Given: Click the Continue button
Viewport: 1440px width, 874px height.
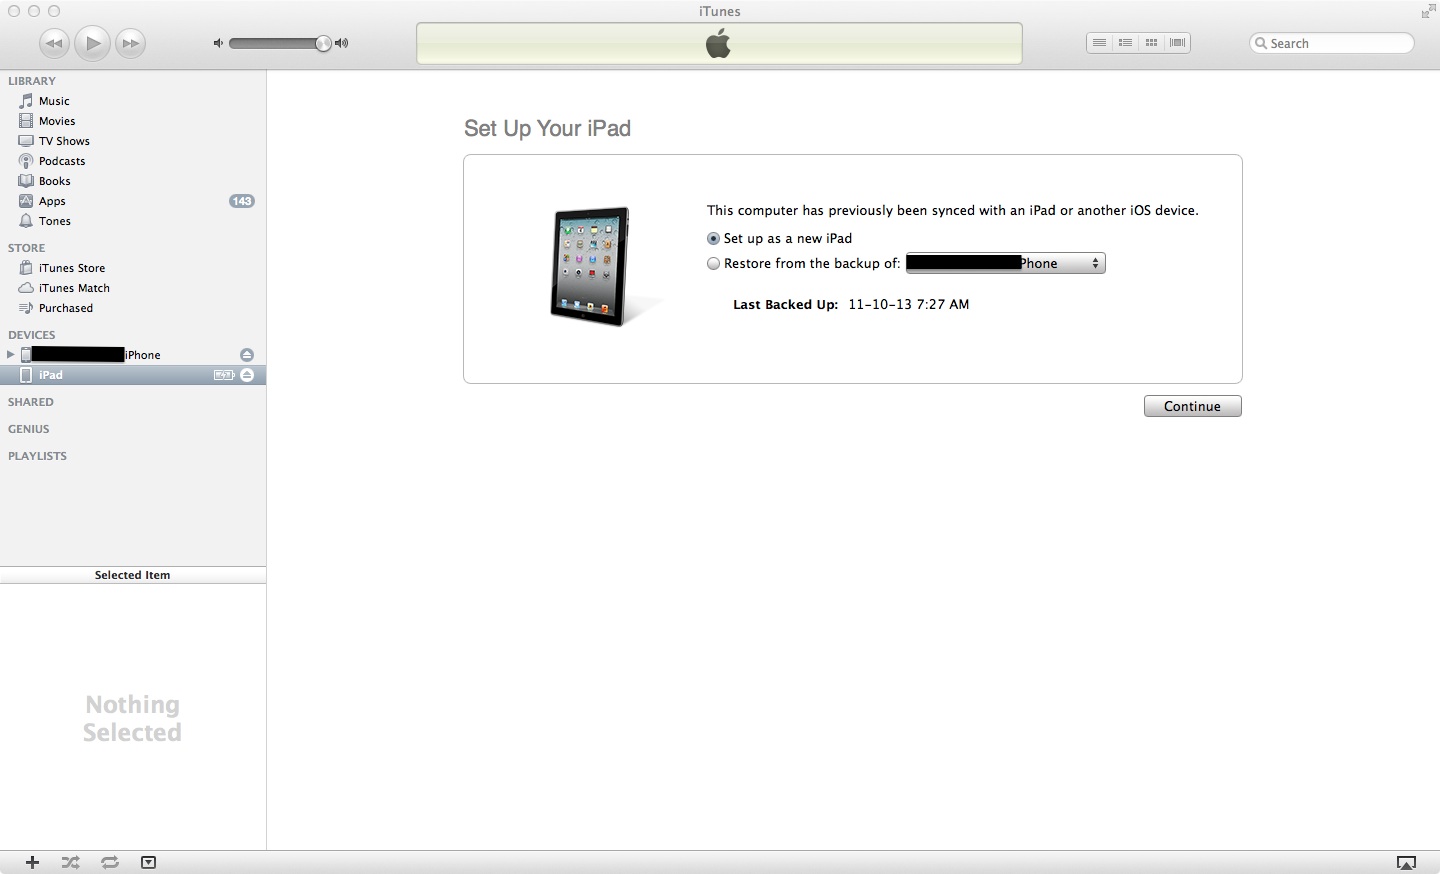Looking at the screenshot, I should coord(1192,406).
